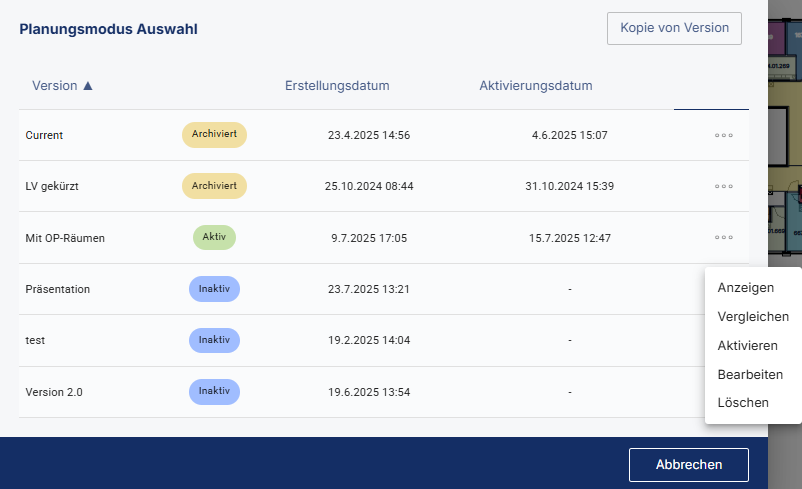
Task: Click creation date 19.2.2025 14:04
Action: click(369, 340)
